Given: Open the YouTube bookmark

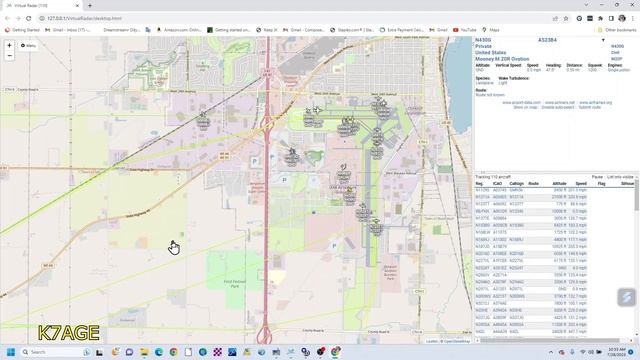Looking at the screenshot, I should click(x=464, y=30).
